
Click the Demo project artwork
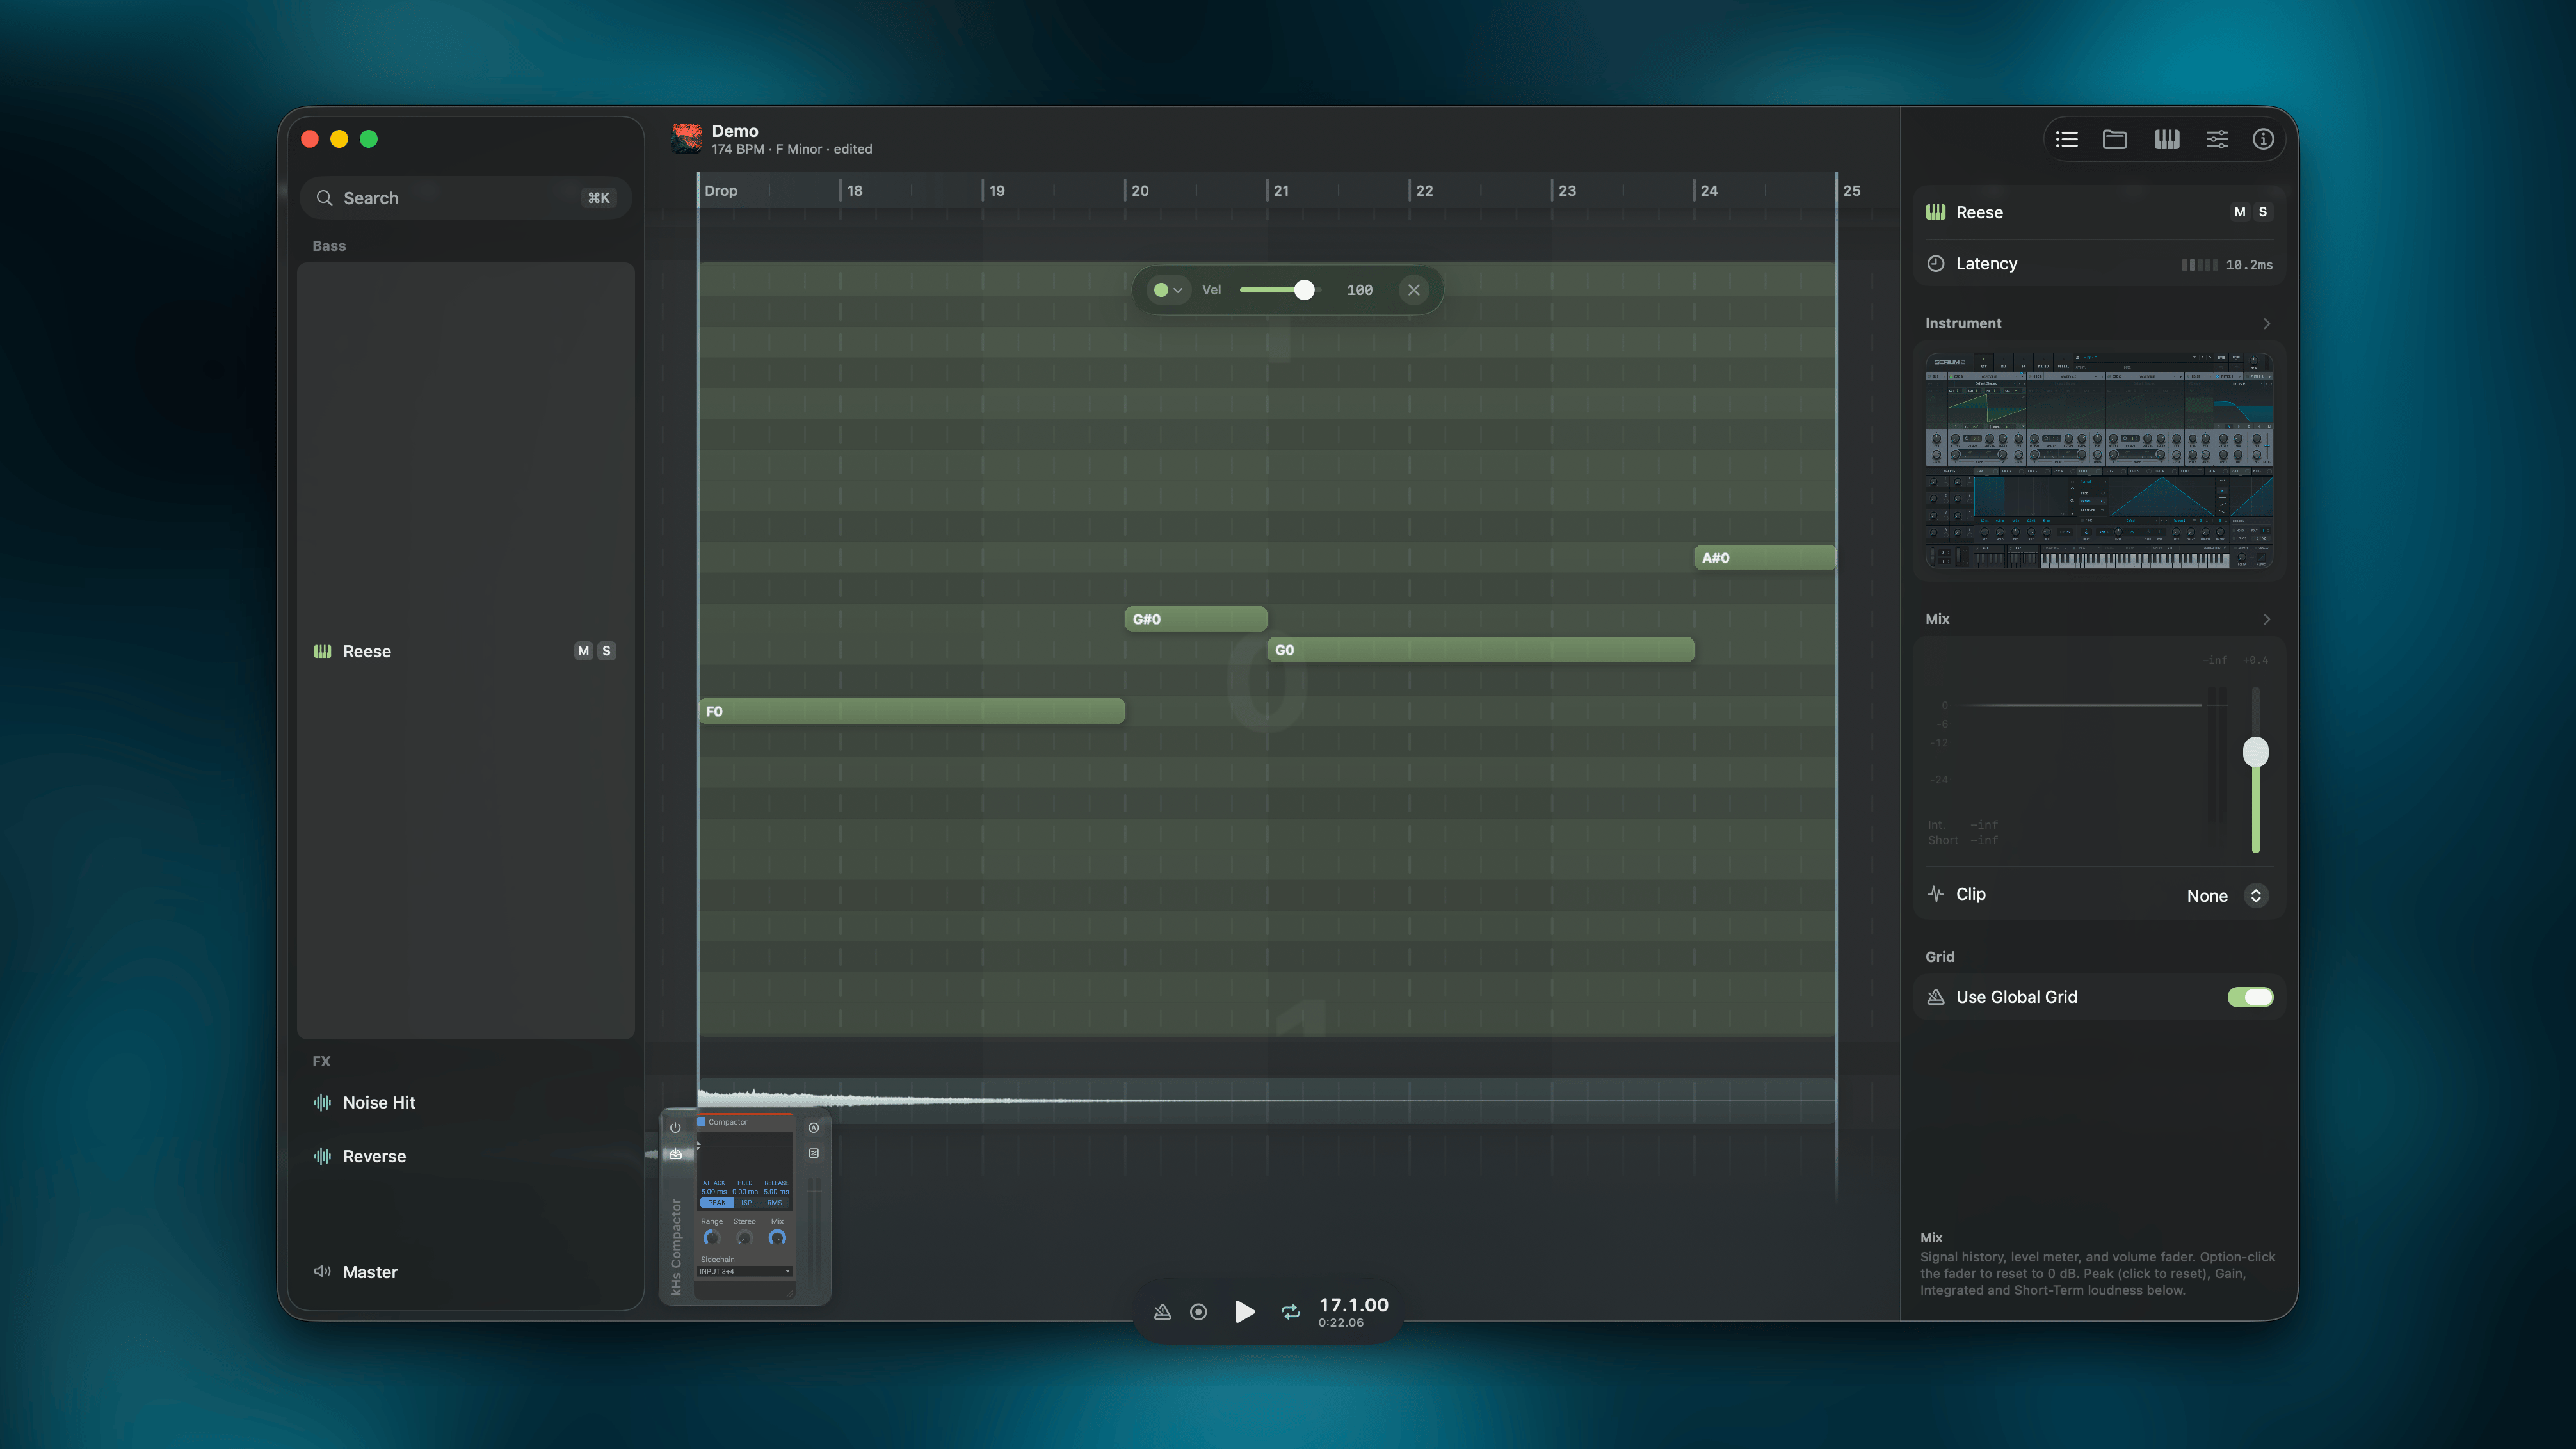686,139
